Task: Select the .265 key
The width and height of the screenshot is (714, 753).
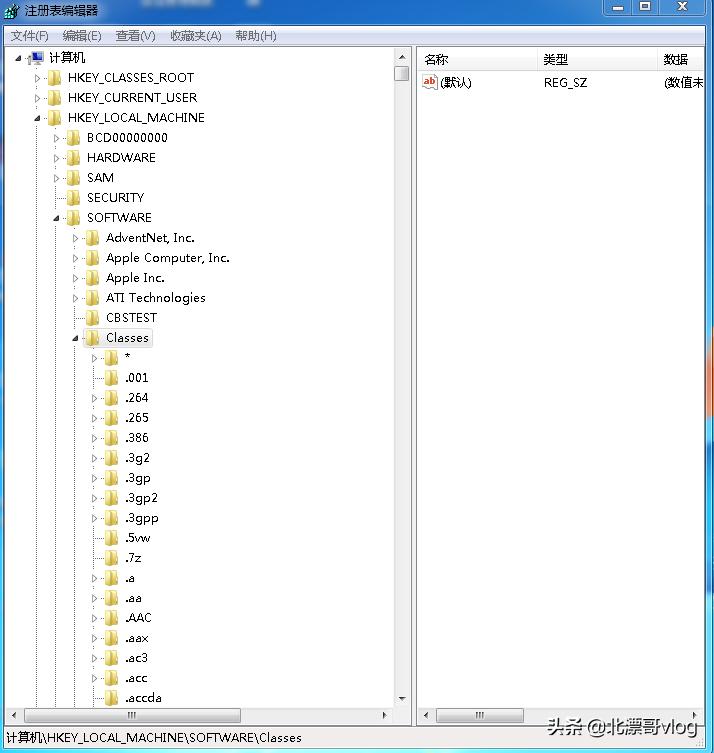Action: click(137, 418)
